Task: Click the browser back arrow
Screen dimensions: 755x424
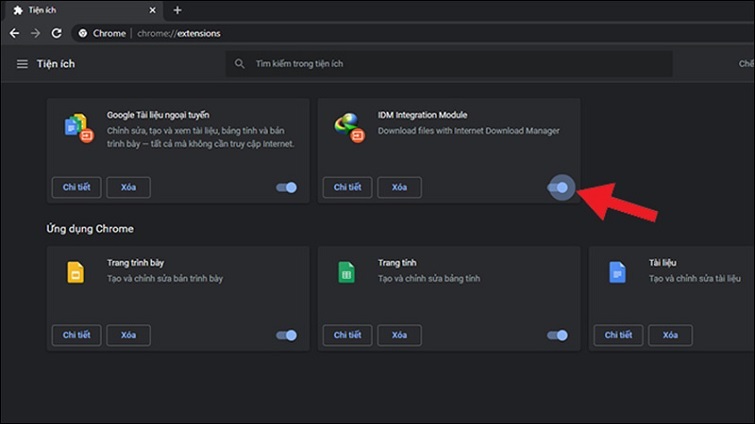Action: [13, 33]
